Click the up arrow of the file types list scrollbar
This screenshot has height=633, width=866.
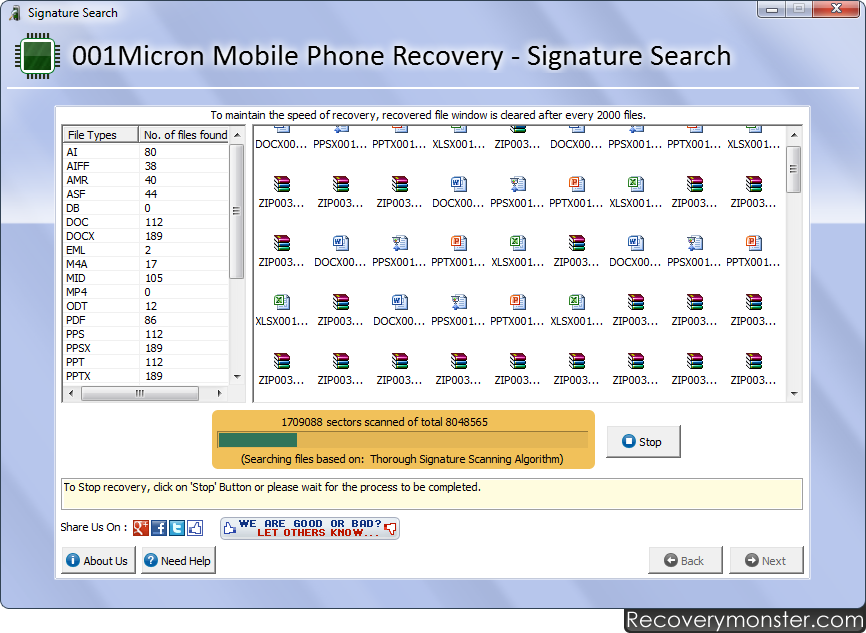click(x=237, y=135)
